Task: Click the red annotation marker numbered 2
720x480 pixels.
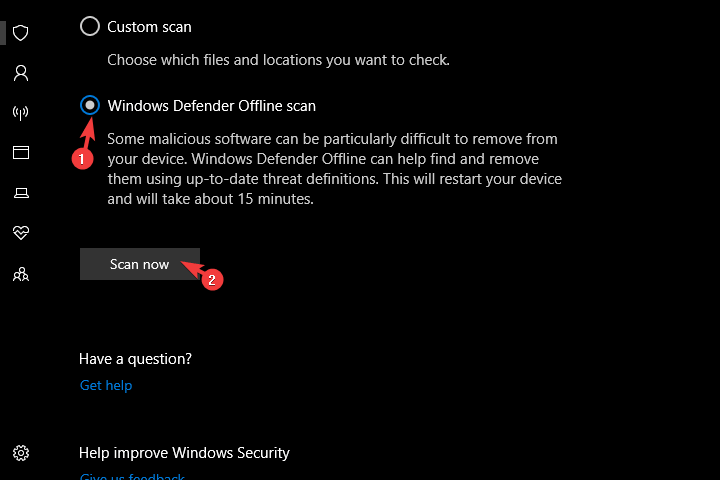Action: point(212,280)
